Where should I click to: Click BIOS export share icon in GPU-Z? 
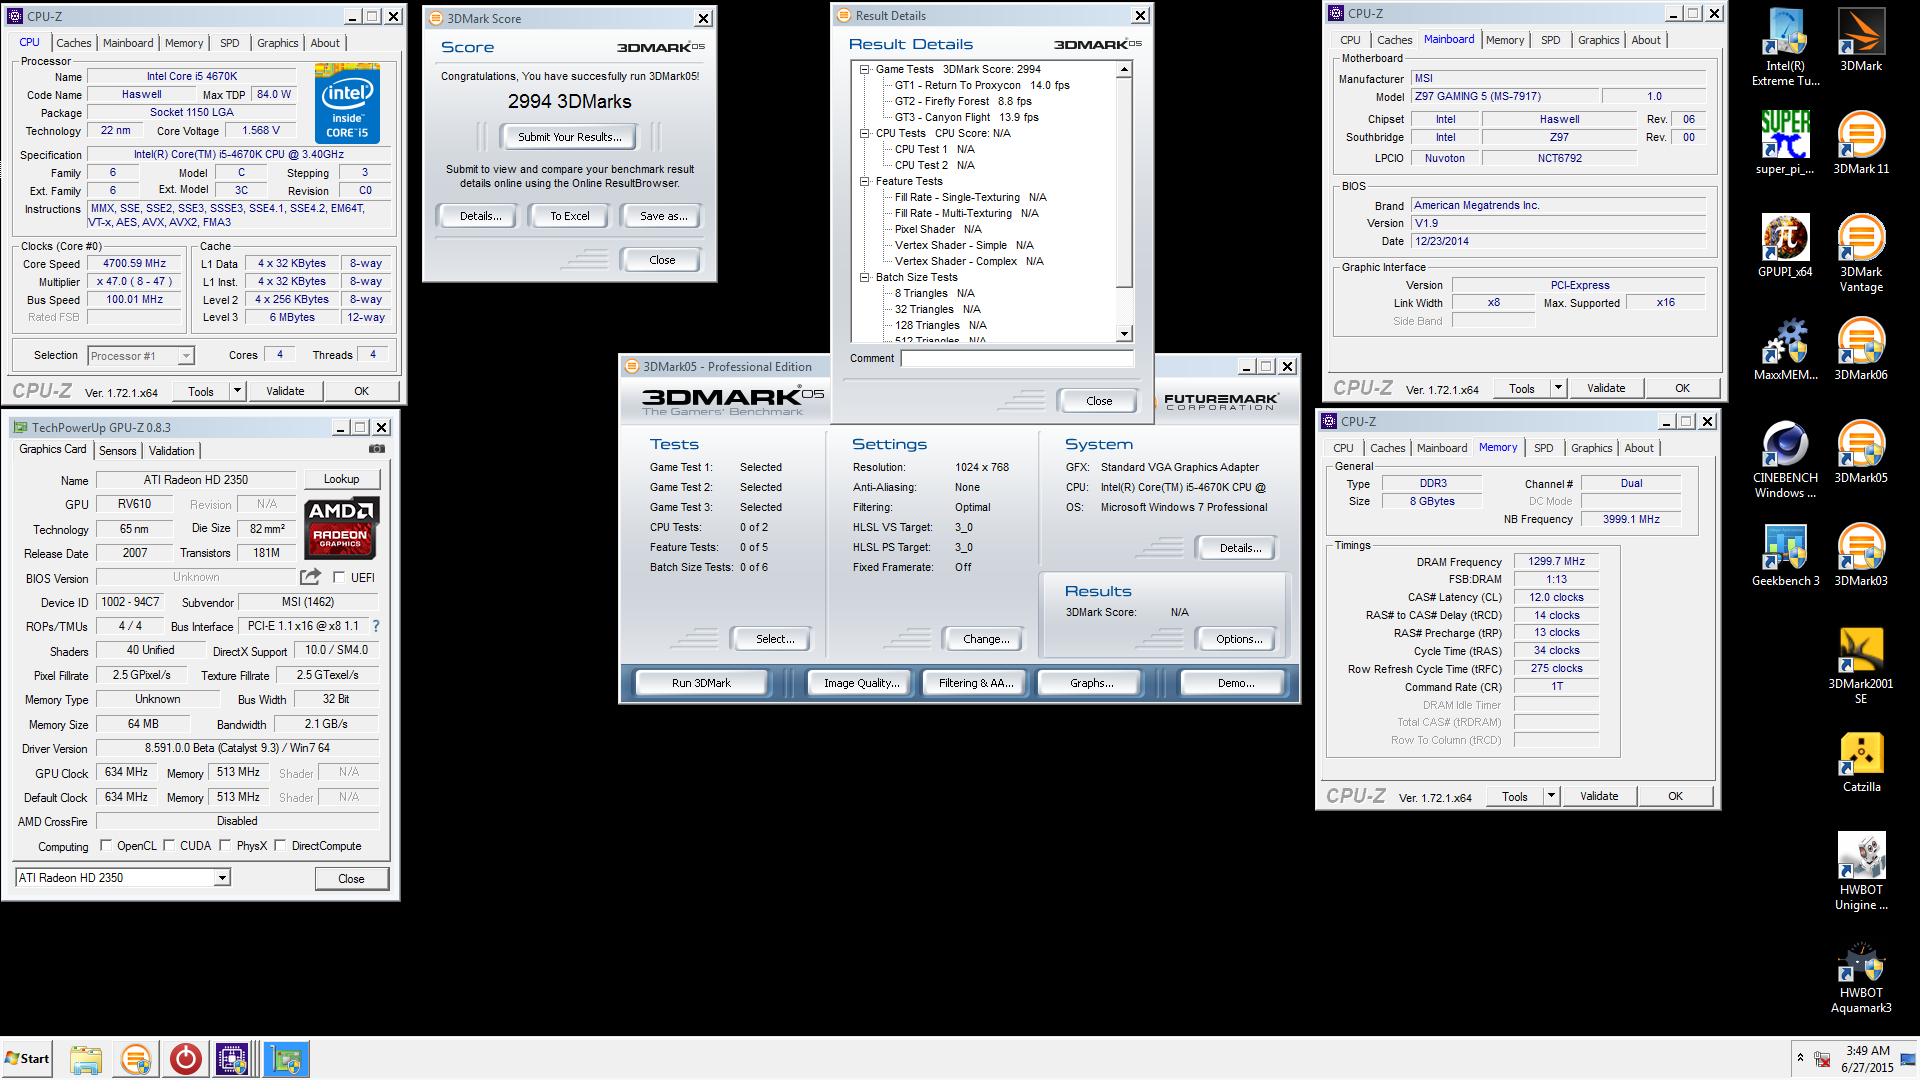[310, 577]
